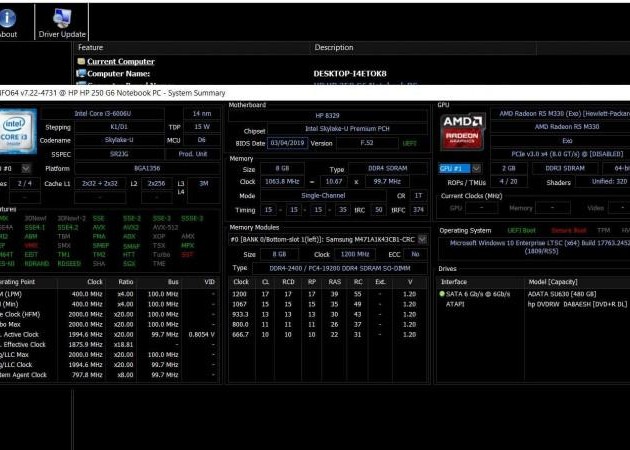The width and height of the screenshot is (630, 450).
Task: Click the Feature column header
Action: tap(90, 47)
